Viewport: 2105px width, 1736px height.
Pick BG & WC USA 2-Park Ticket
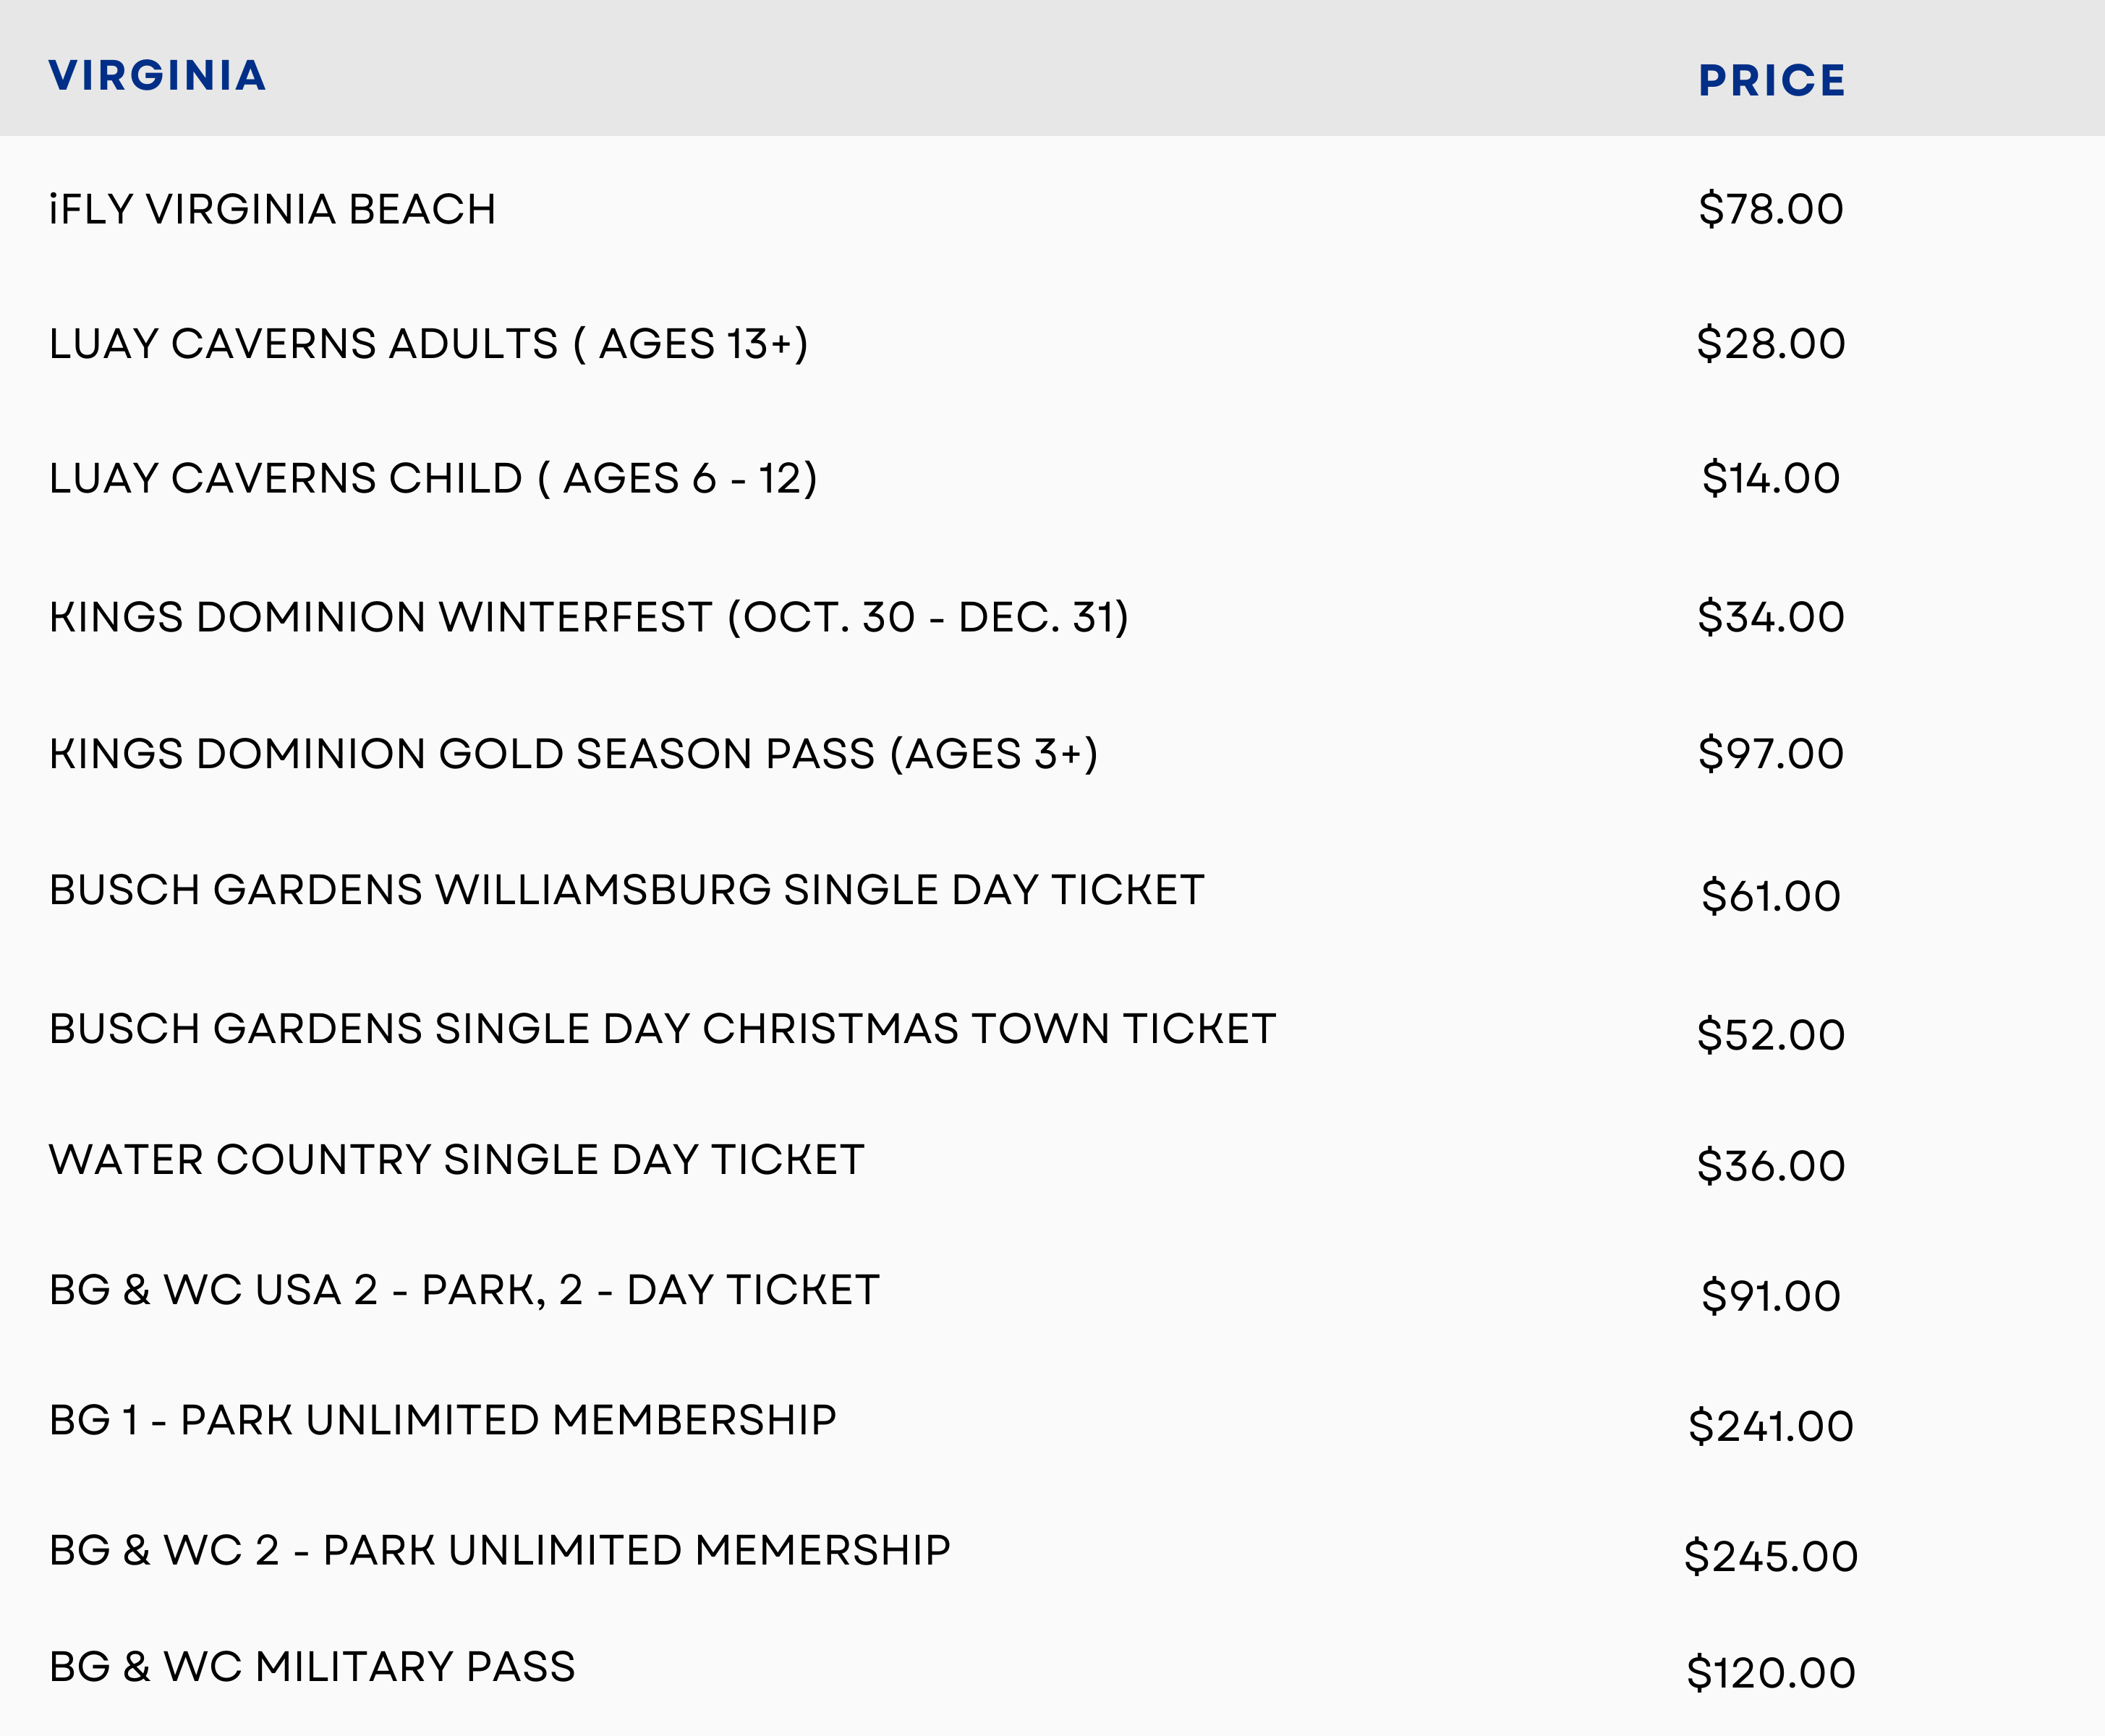pos(464,1290)
